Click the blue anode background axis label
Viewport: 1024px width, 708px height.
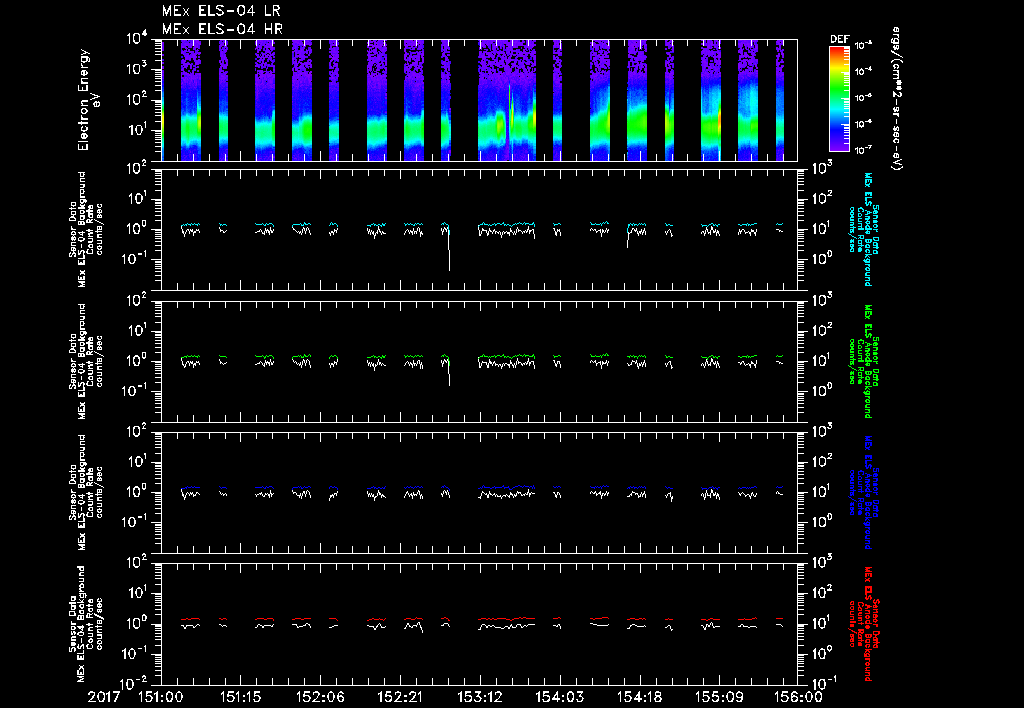(x=863, y=492)
